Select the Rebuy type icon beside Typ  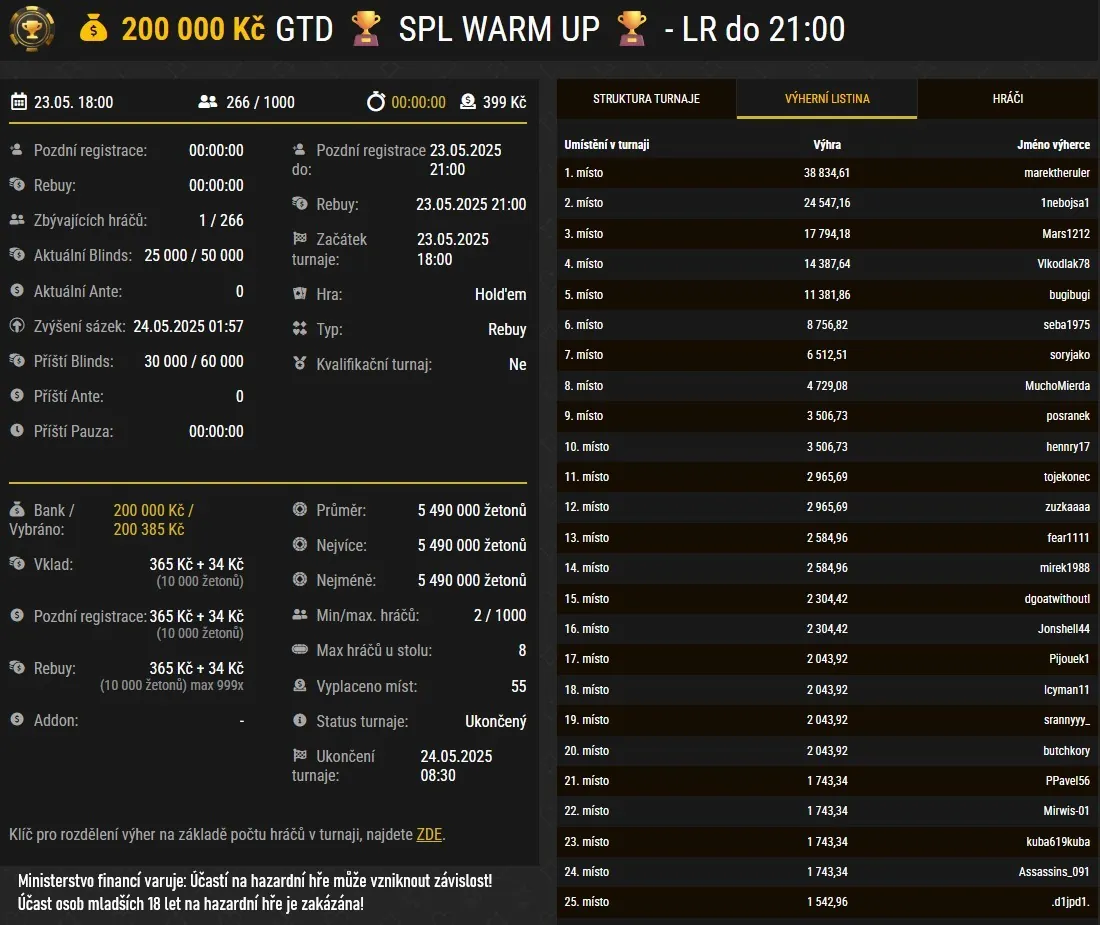point(298,329)
